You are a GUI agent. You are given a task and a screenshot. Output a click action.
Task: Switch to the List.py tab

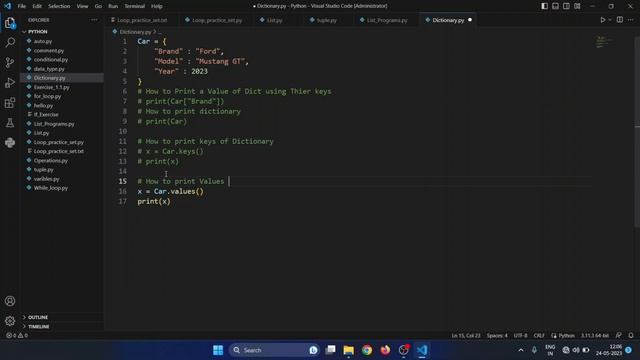(274, 20)
